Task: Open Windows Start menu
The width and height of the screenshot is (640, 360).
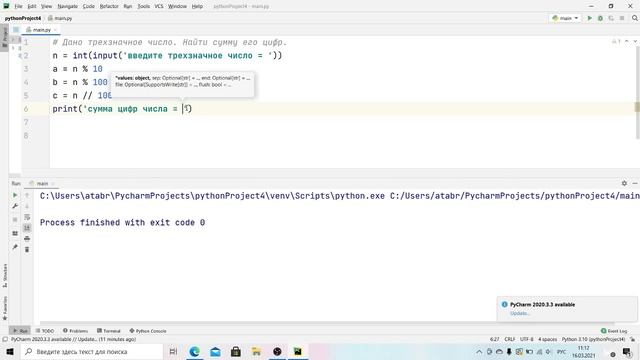Action: coord(9,351)
